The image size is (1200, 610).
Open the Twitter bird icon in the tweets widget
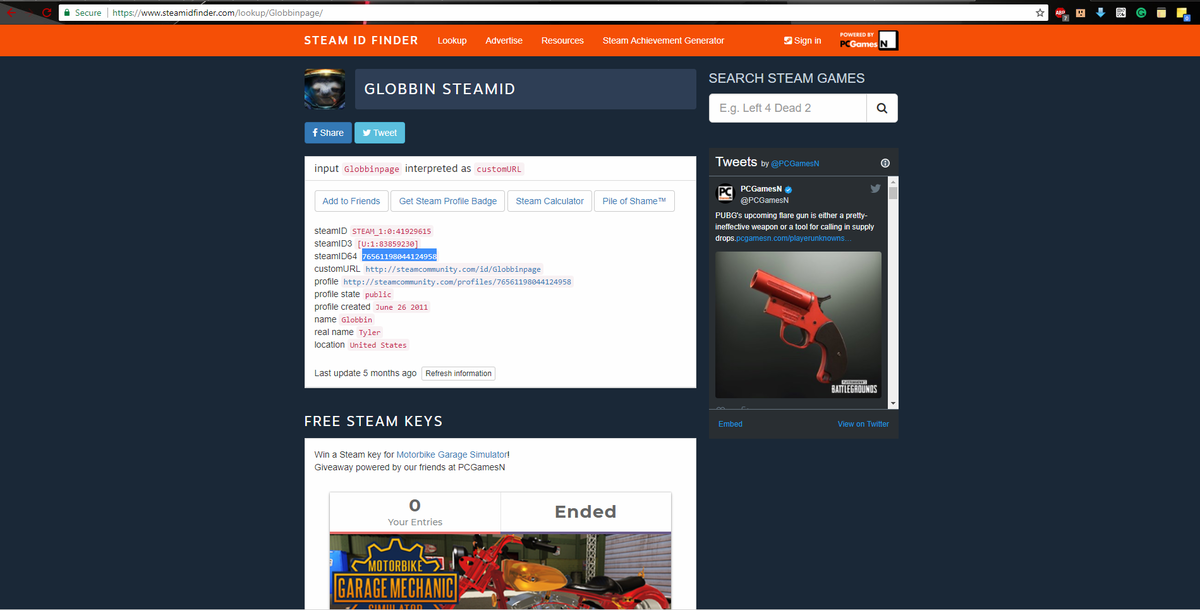(x=875, y=187)
